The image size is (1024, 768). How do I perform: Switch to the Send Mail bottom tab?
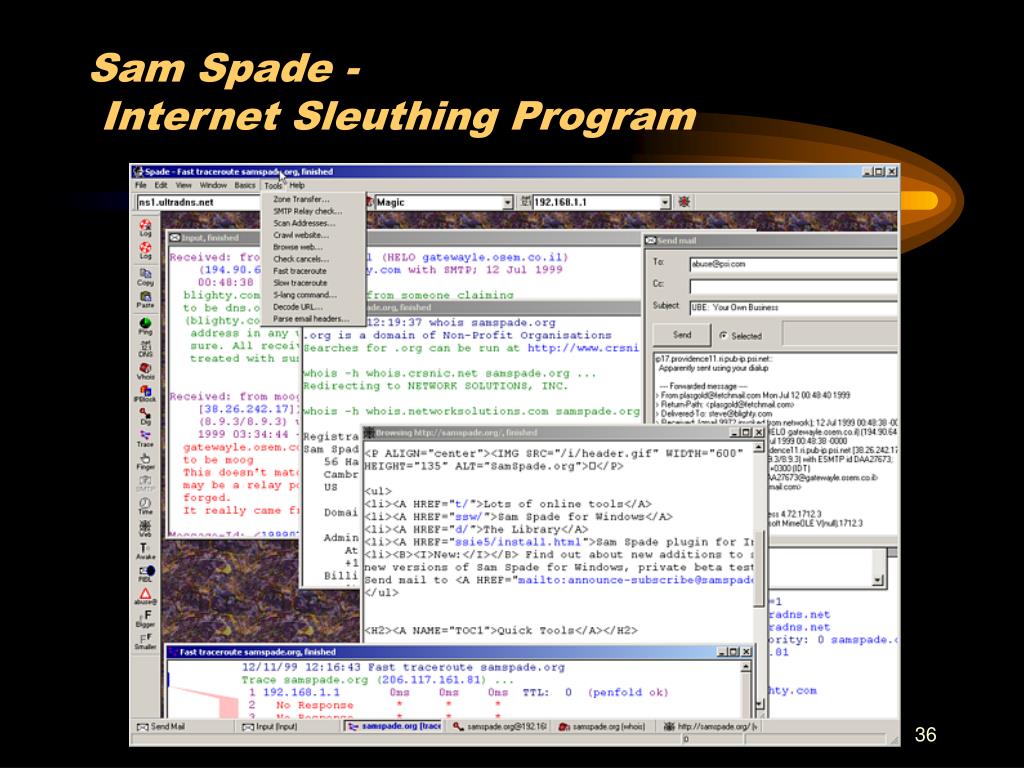[183, 726]
